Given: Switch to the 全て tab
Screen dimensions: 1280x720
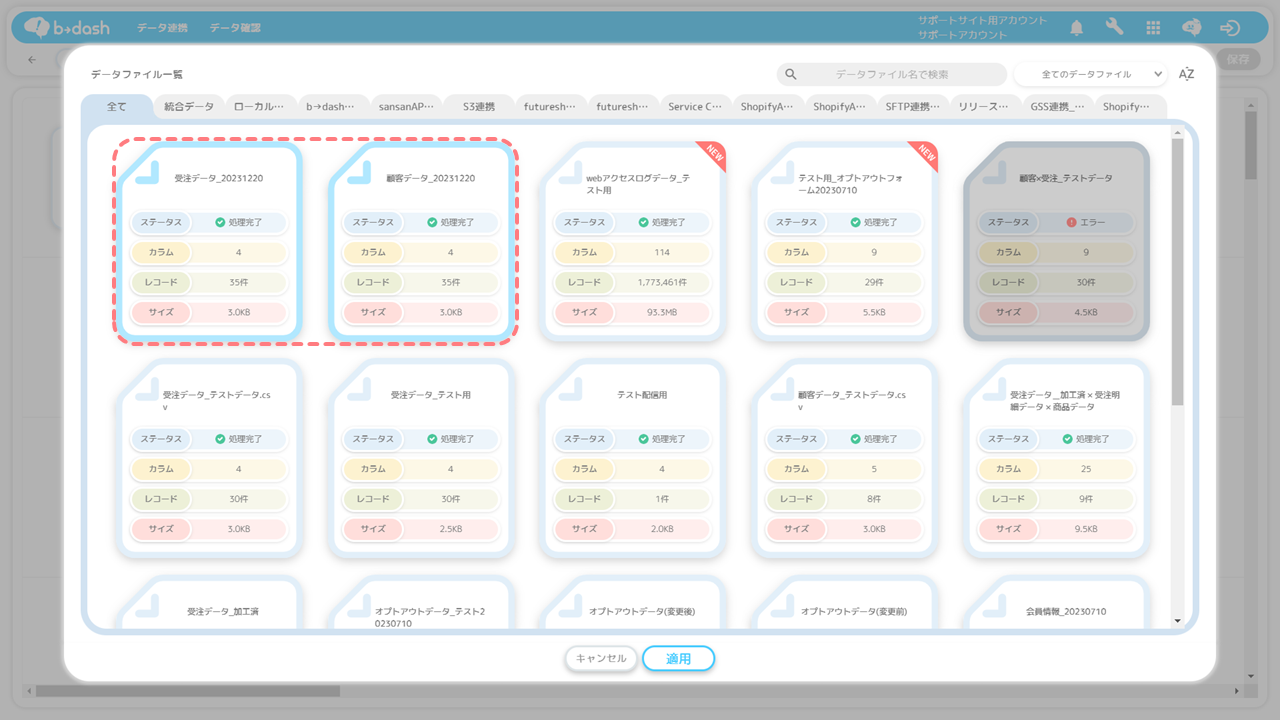Looking at the screenshot, I should [117, 106].
